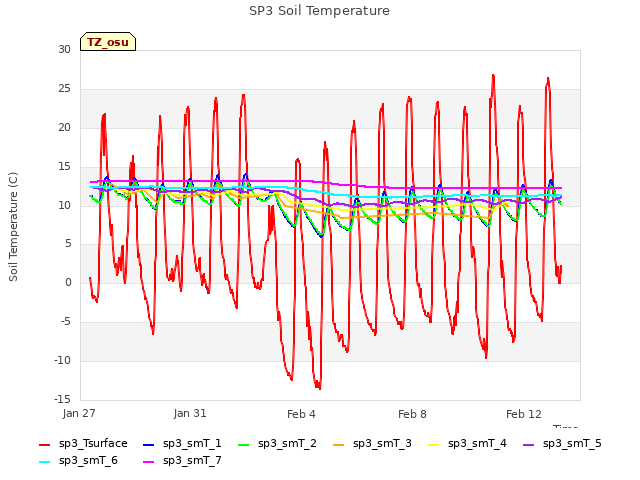The width and height of the screenshot is (640, 480).
Task: Click the Jan 31 x-axis tick label
Action: (190, 413)
